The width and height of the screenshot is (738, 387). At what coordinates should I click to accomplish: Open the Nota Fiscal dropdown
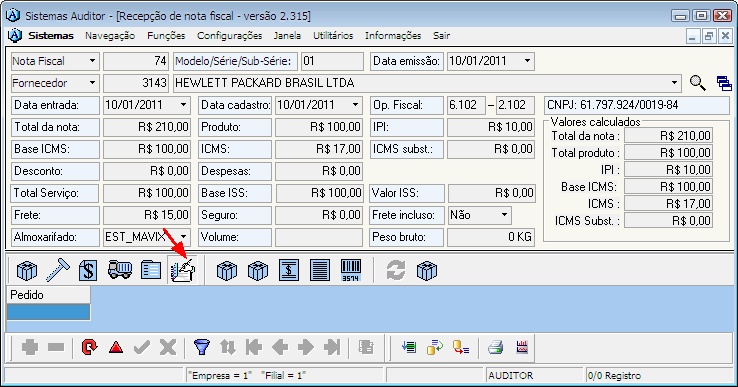click(x=92, y=61)
